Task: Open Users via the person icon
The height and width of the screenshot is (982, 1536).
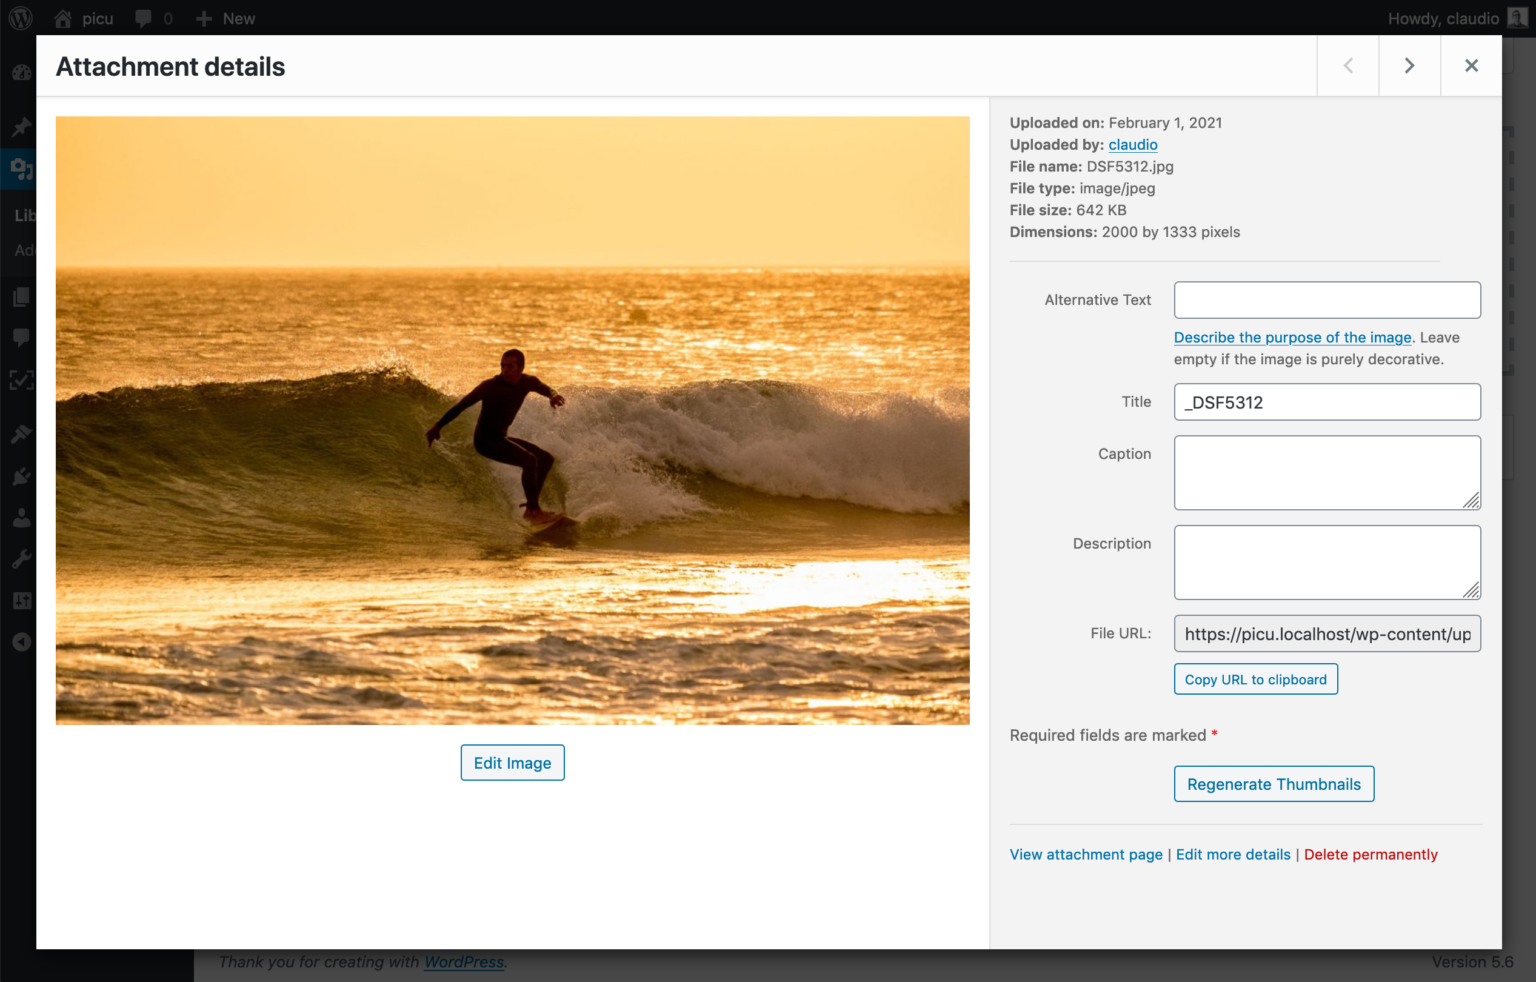Action: click(20, 517)
